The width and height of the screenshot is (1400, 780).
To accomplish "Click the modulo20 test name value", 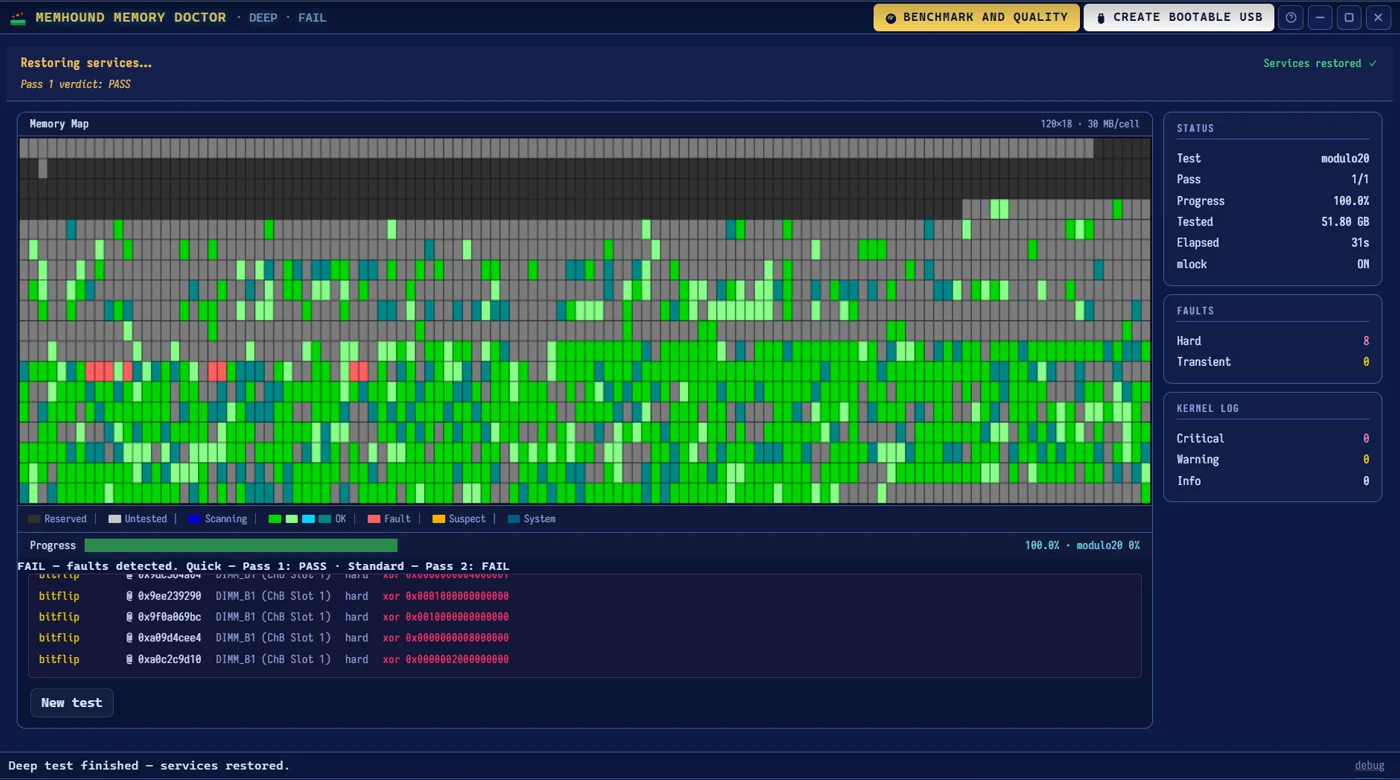I will (x=1345, y=159).
